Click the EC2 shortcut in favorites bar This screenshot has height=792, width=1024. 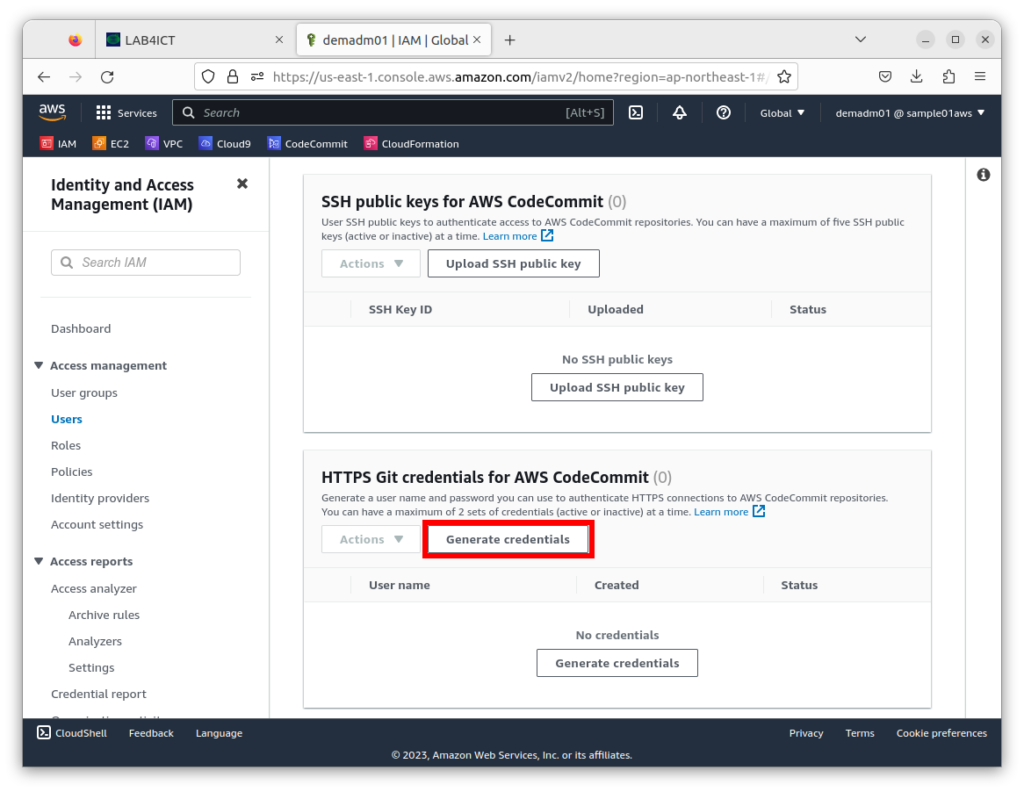coord(111,144)
